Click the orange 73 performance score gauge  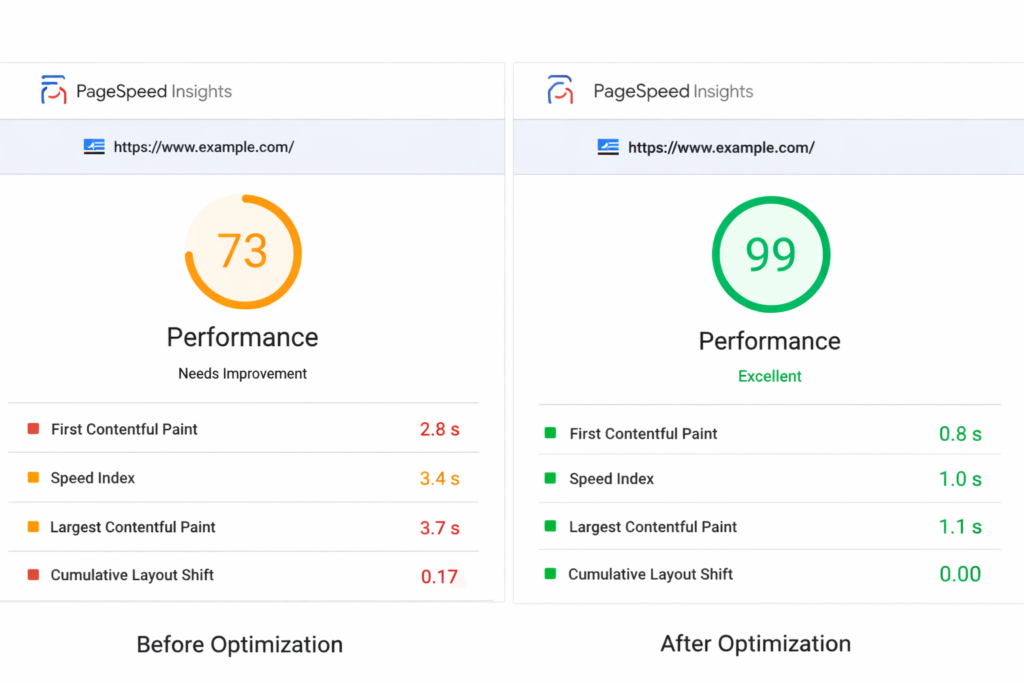243,251
